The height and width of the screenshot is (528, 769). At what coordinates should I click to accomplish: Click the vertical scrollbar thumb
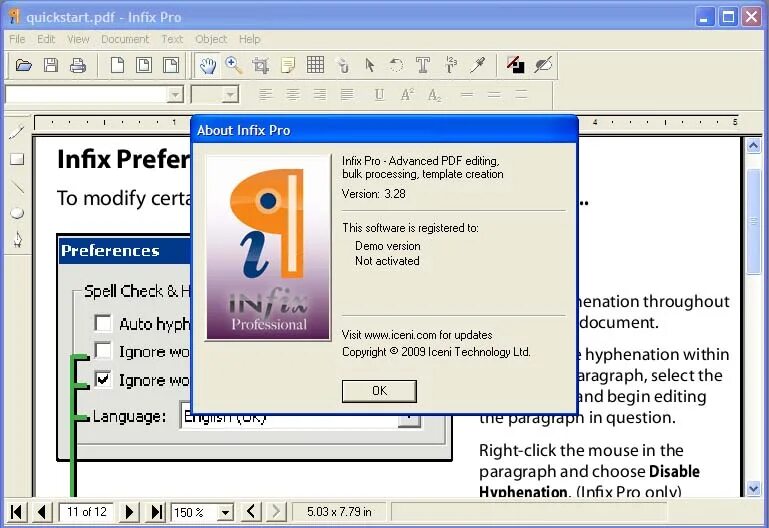click(753, 221)
